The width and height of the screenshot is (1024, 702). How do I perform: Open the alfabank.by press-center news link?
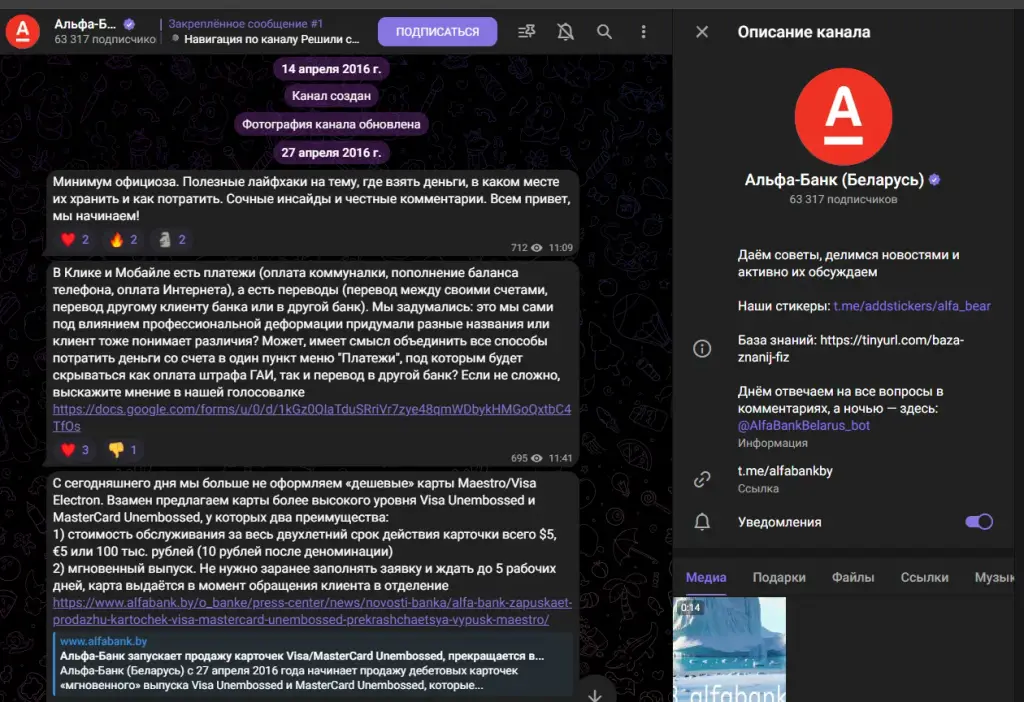(312, 611)
